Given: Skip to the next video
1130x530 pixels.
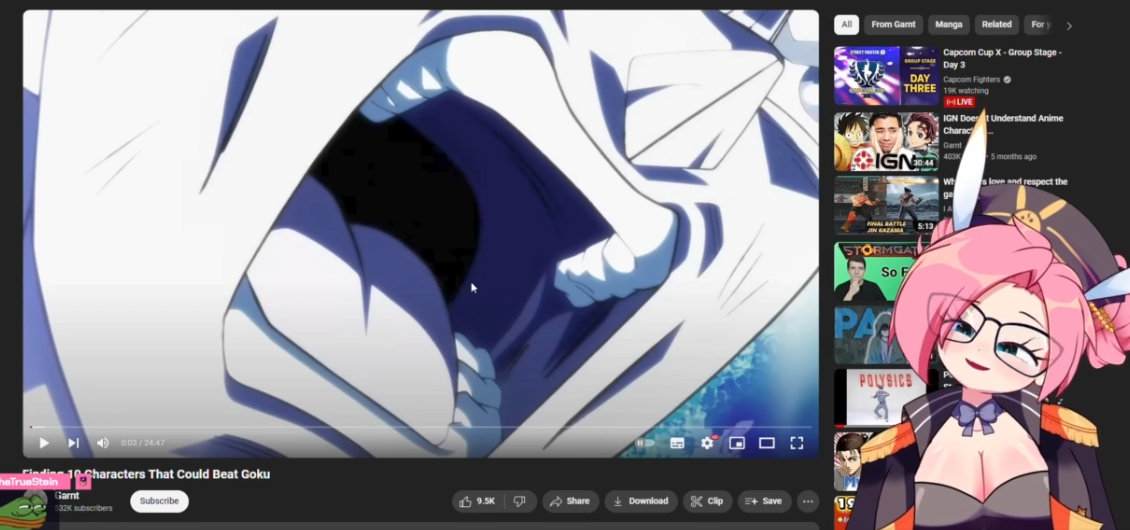Looking at the screenshot, I should [74, 443].
